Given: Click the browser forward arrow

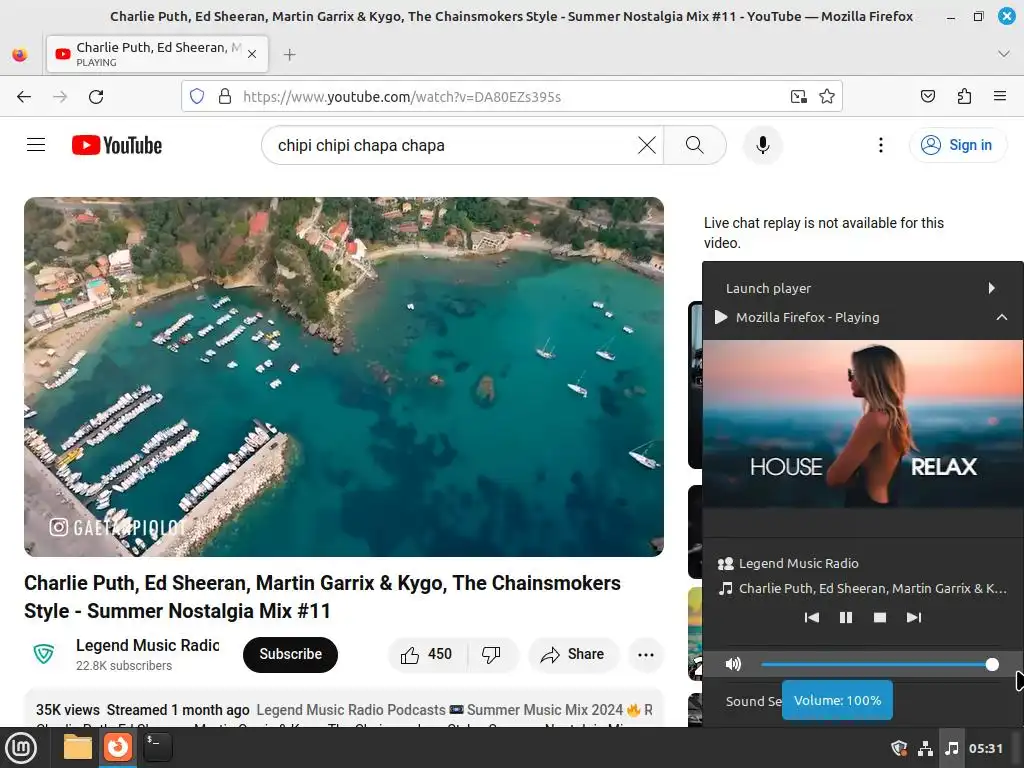Looking at the screenshot, I should (x=60, y=97).
